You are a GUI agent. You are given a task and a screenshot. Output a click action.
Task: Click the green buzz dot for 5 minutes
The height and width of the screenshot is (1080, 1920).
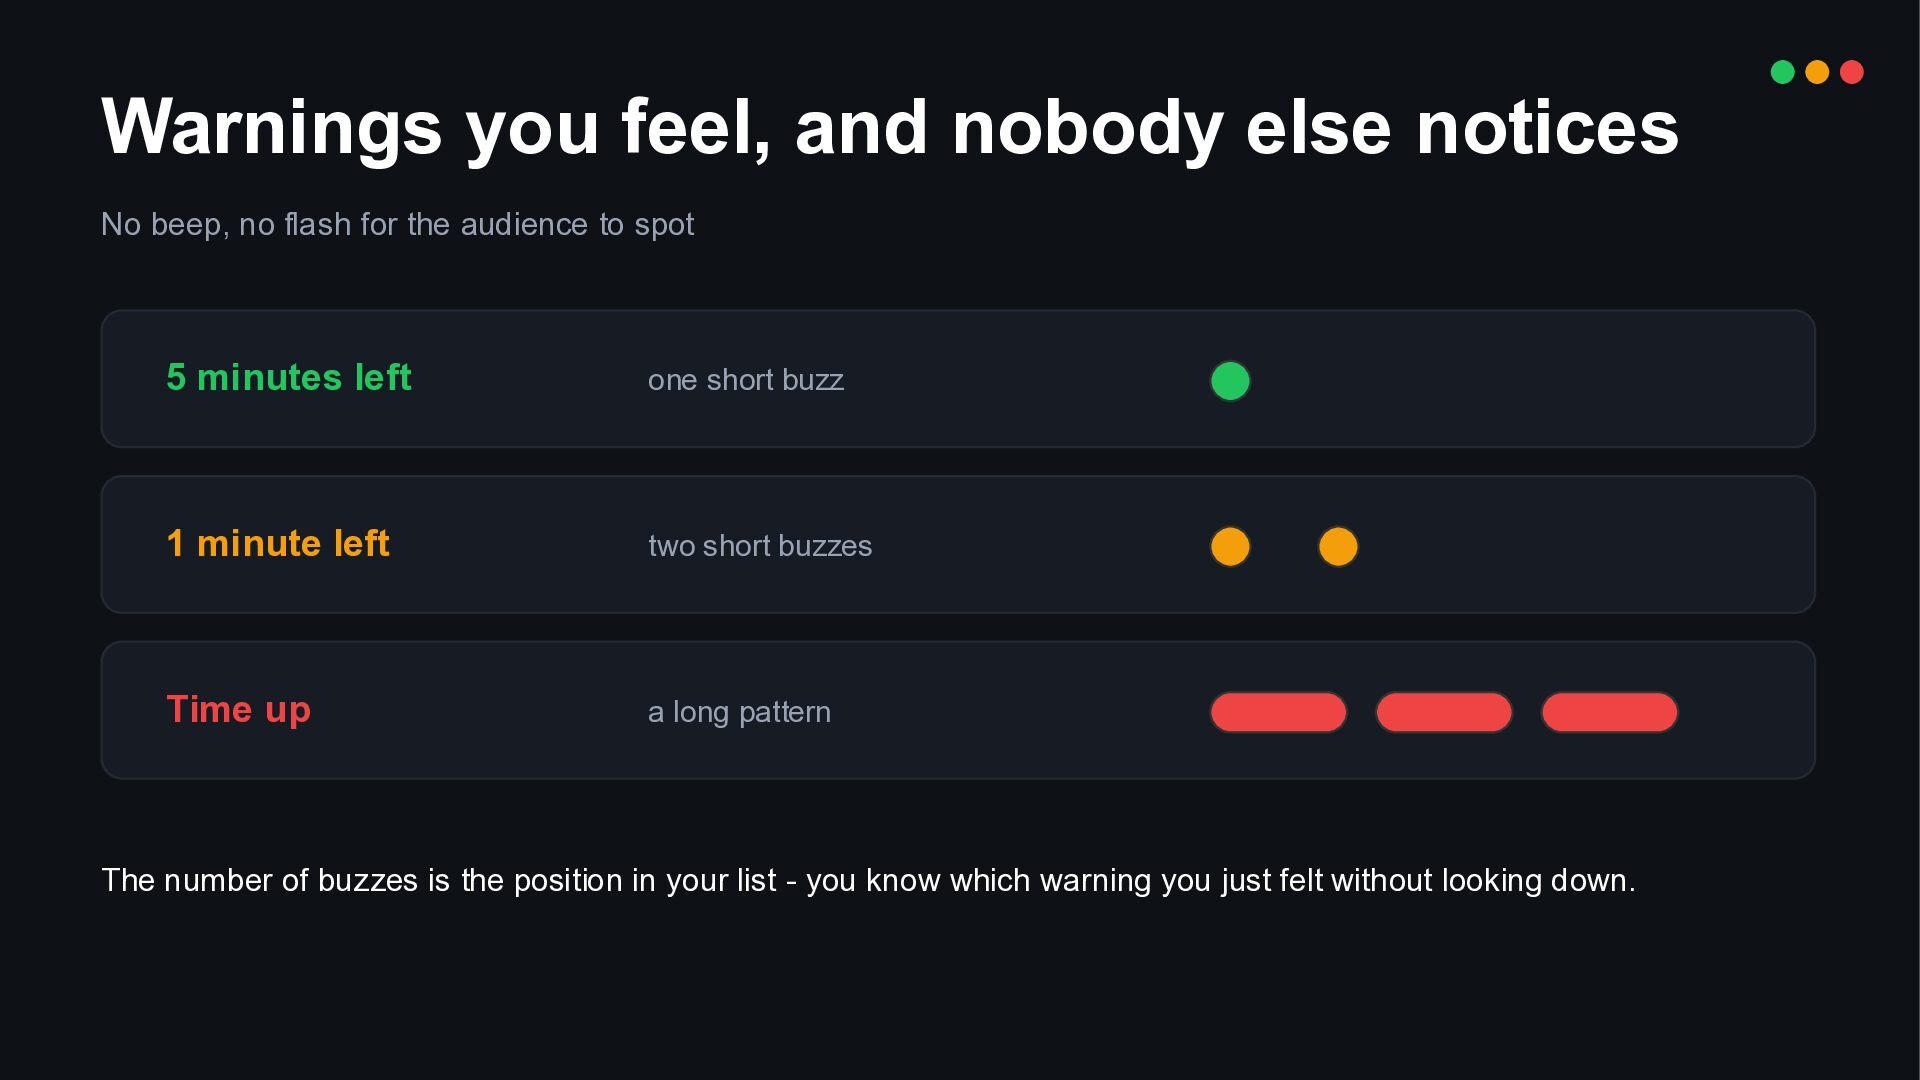[x=1230, y=381]
